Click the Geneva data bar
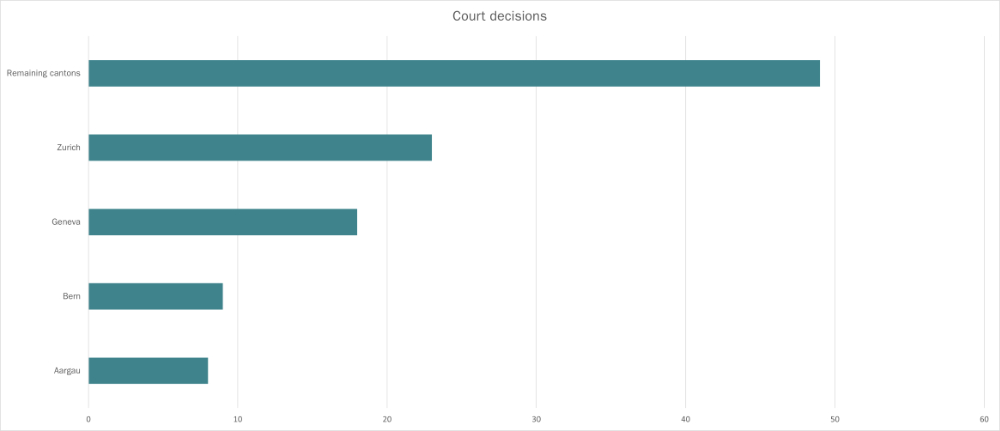This screenshot has height=431, width=1000. pyautogui.click(x=223, y=221)
